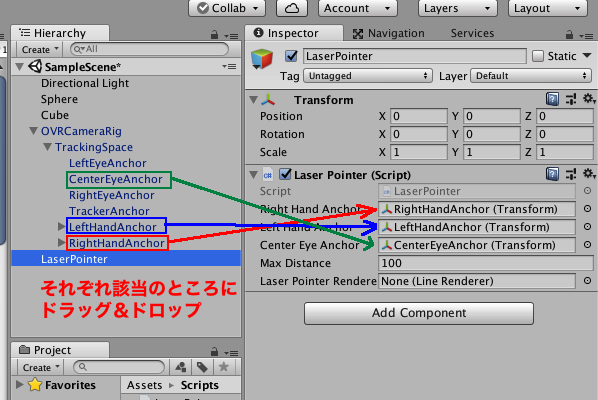This screenshot has height=400, width=598.
Task: Click the Add Component button
Action: (419, 313)
